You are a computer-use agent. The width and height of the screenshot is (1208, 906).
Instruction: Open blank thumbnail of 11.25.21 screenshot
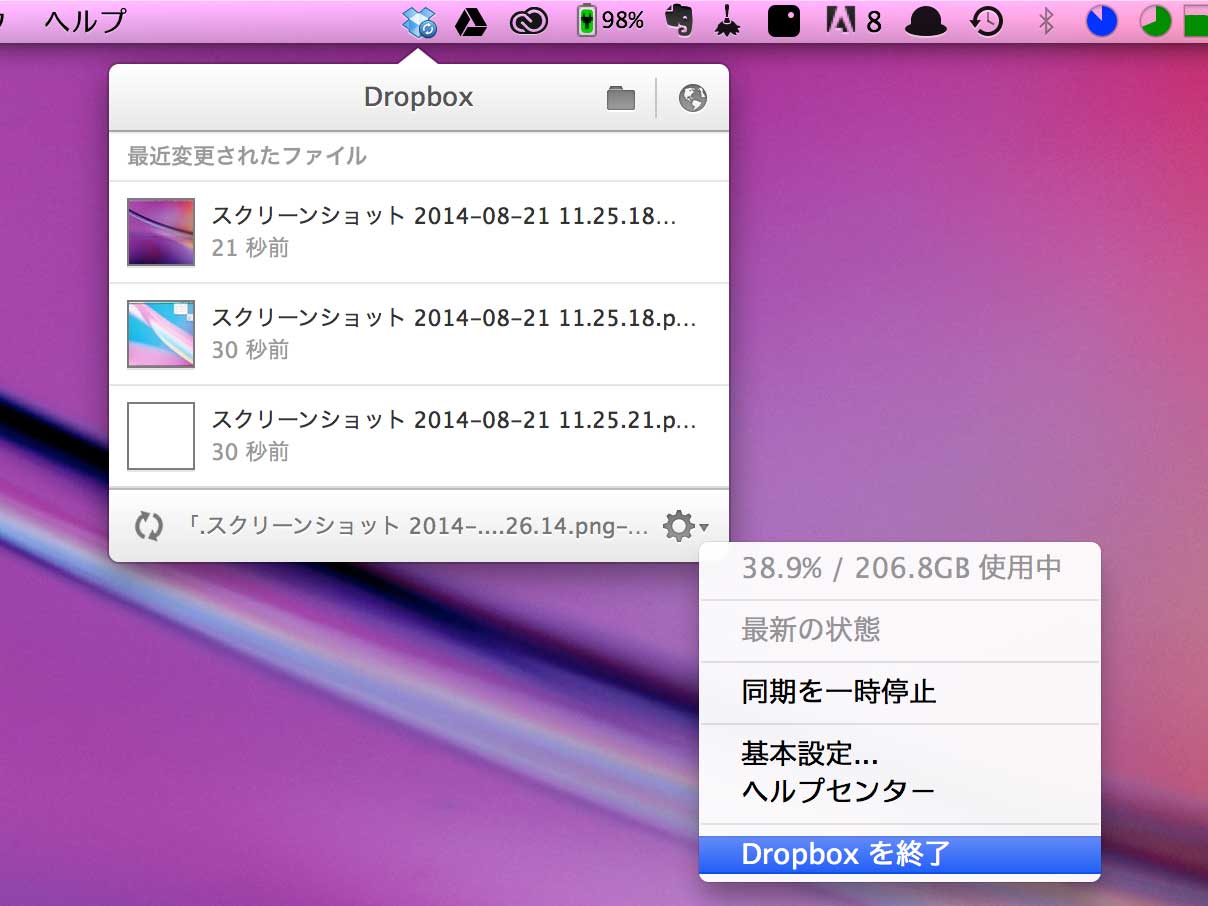point(161,436)
